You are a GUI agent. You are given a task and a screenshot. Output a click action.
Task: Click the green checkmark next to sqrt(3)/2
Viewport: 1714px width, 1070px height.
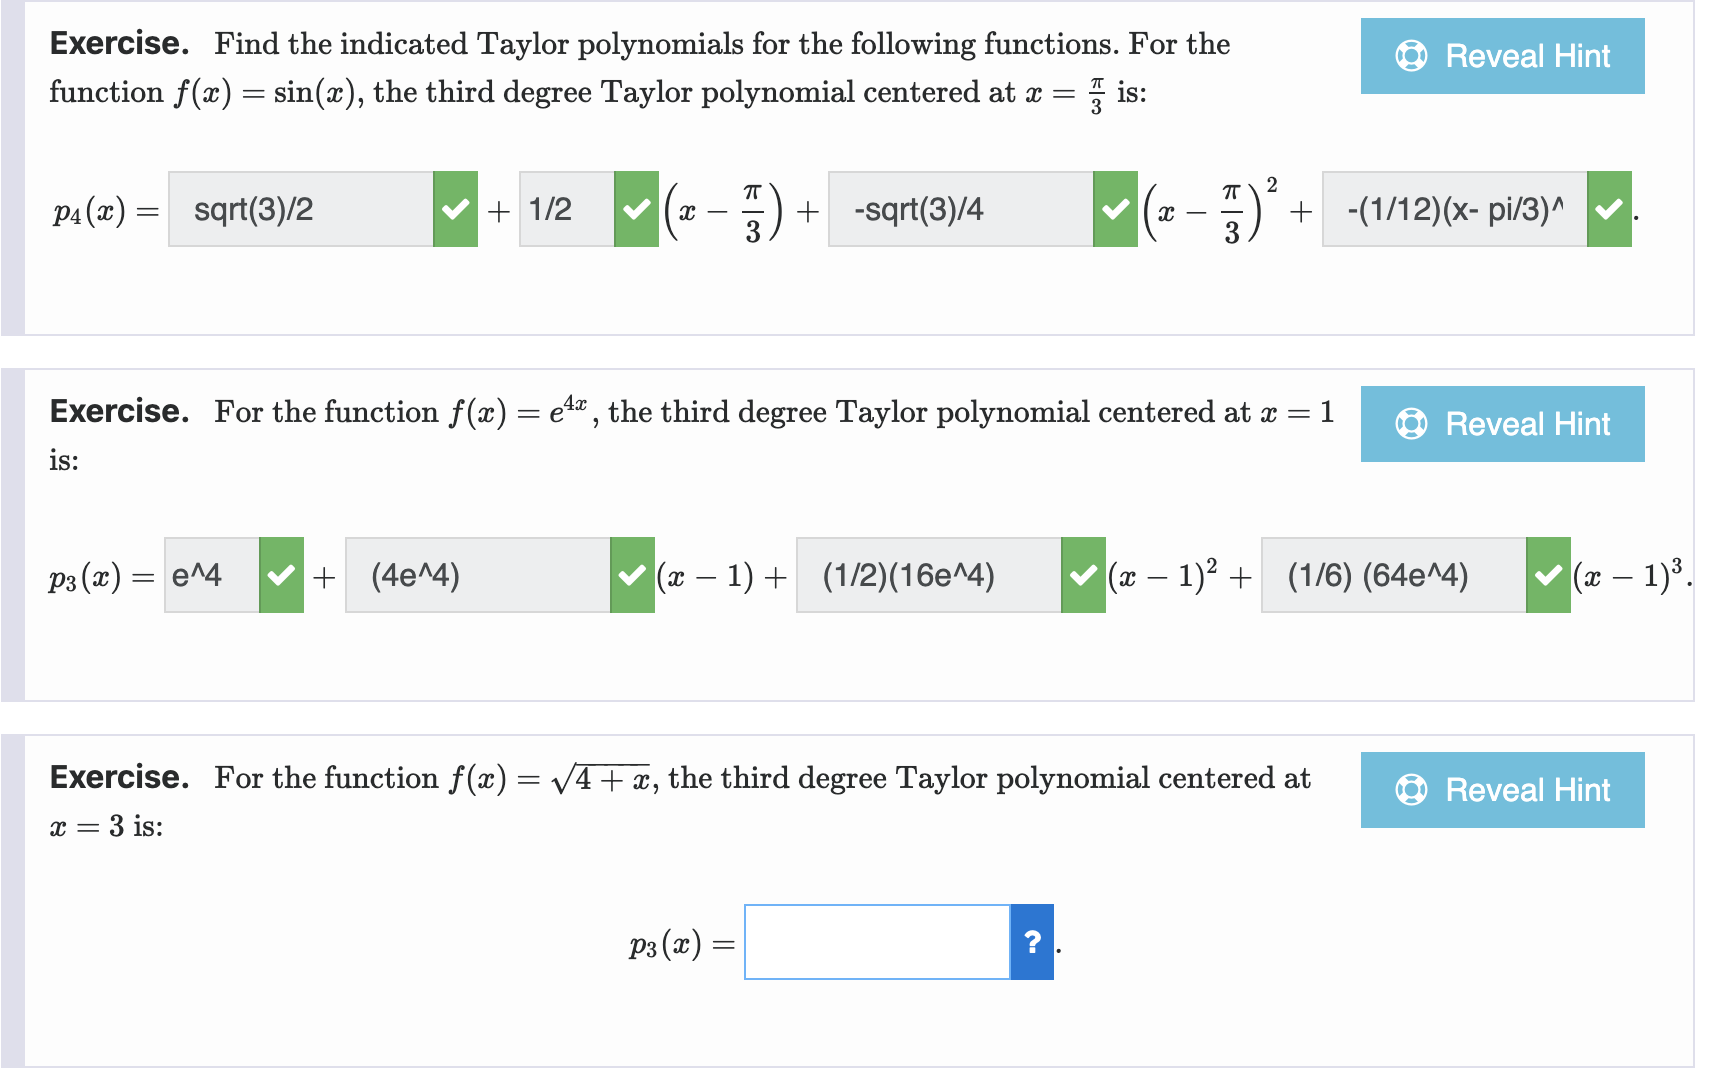[455, 209]
